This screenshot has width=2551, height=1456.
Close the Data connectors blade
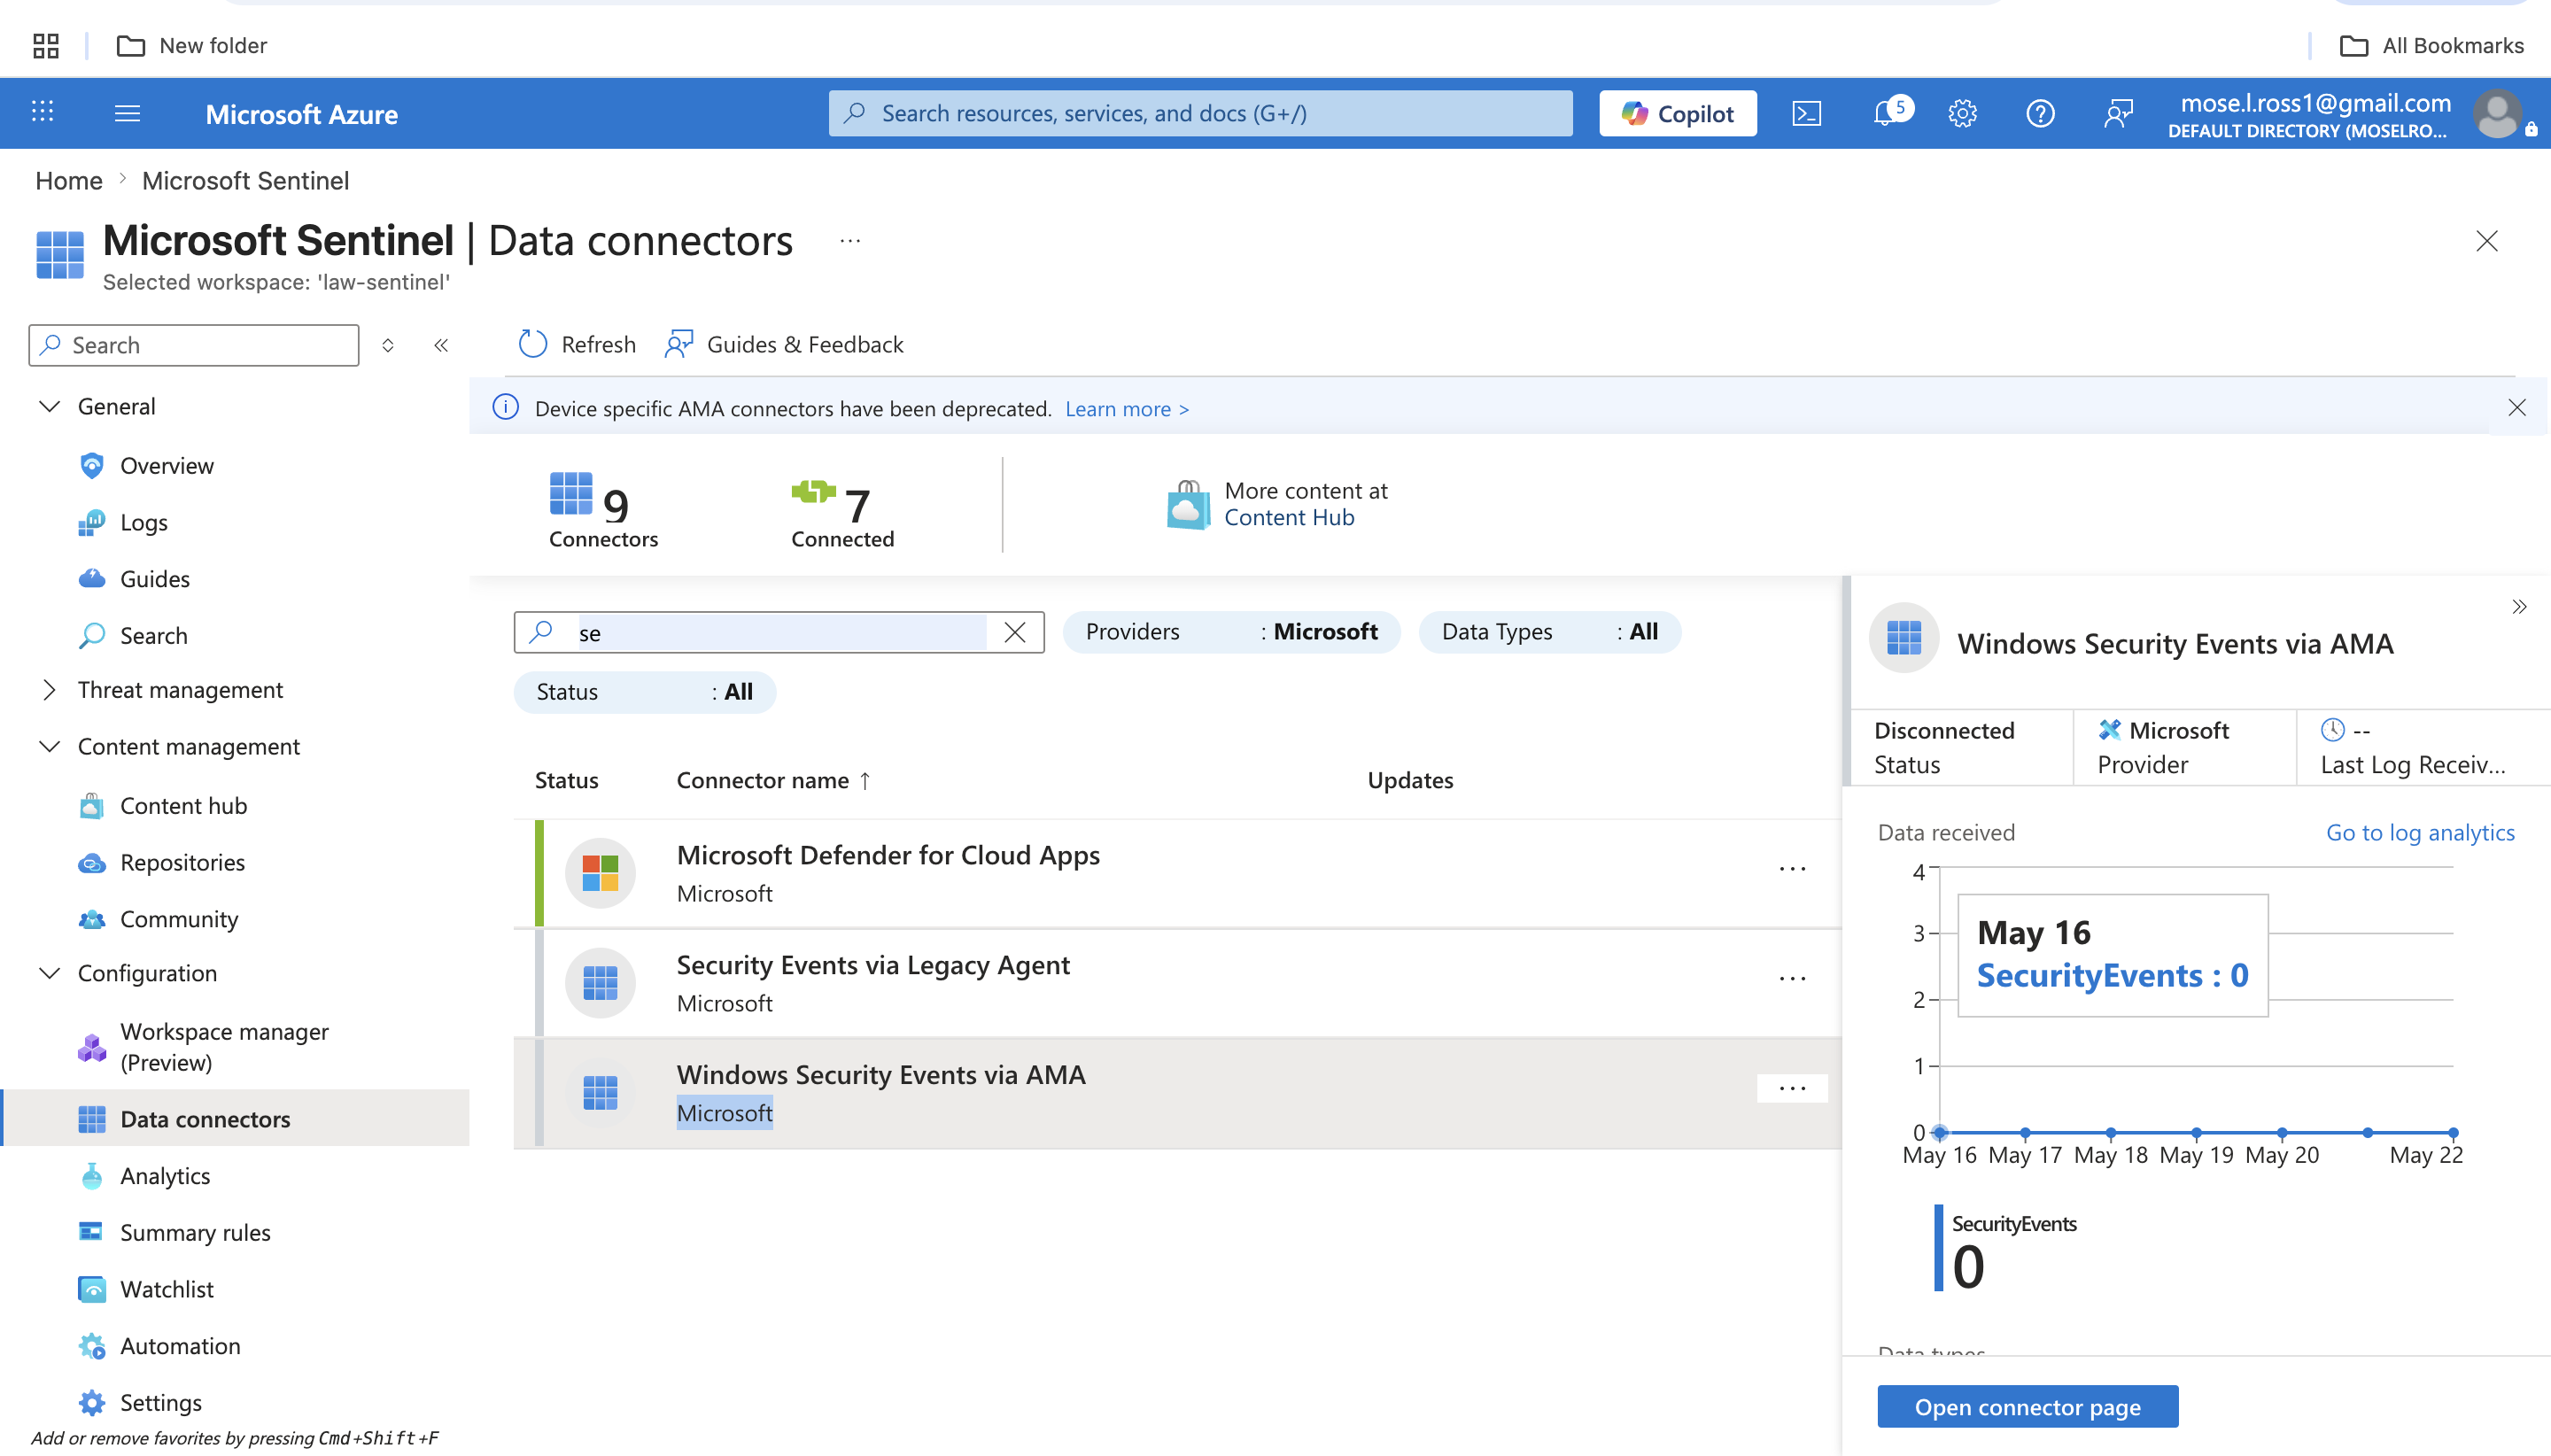pyautogui.click(x=2486, y=241)
